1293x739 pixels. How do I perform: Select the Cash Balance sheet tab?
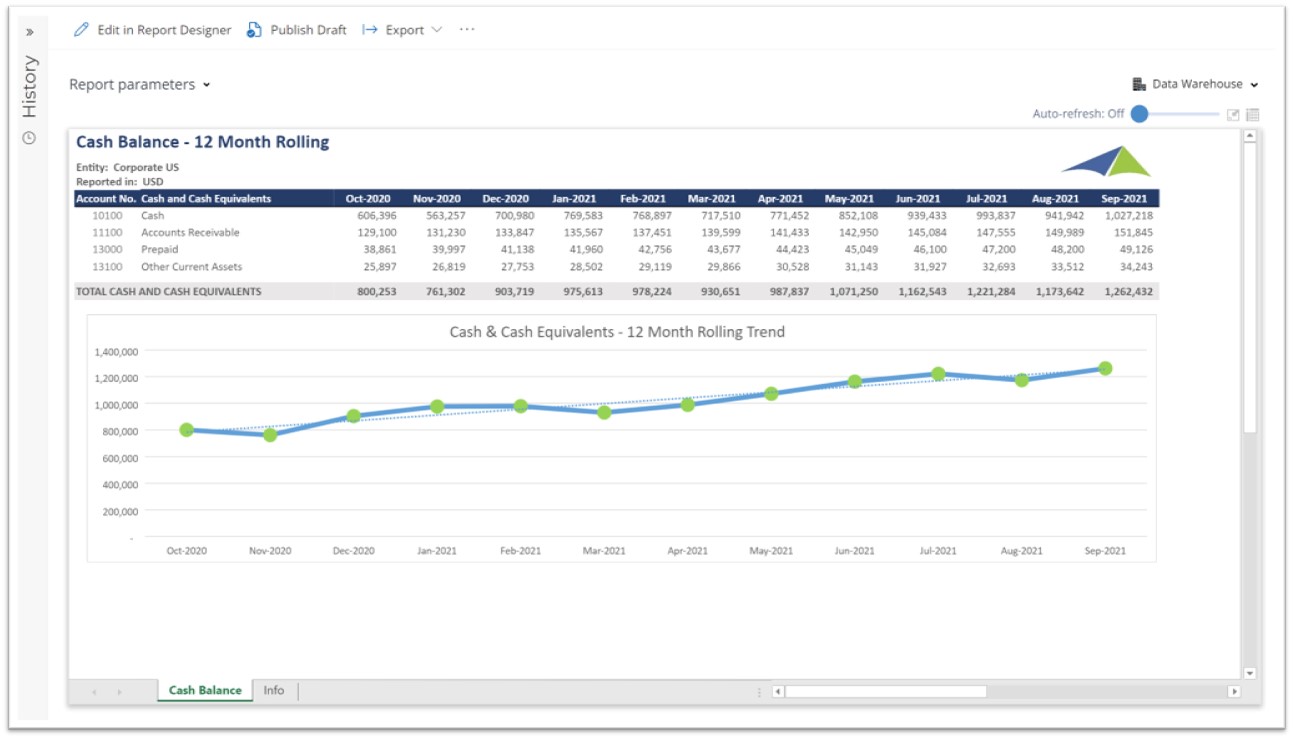pyautogui.click(x=205, y=690)
